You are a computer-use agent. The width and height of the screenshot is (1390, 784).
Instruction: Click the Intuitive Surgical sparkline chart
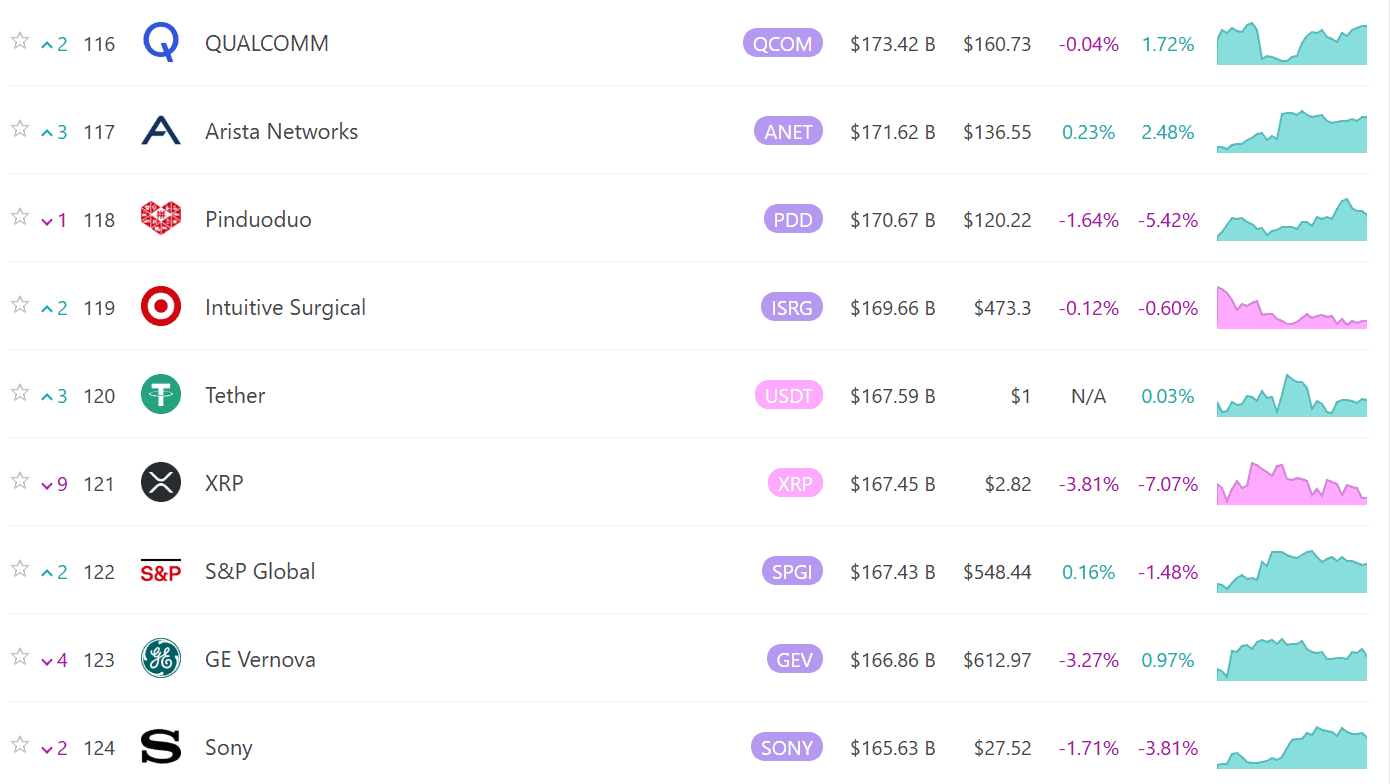coord(1292,307)
